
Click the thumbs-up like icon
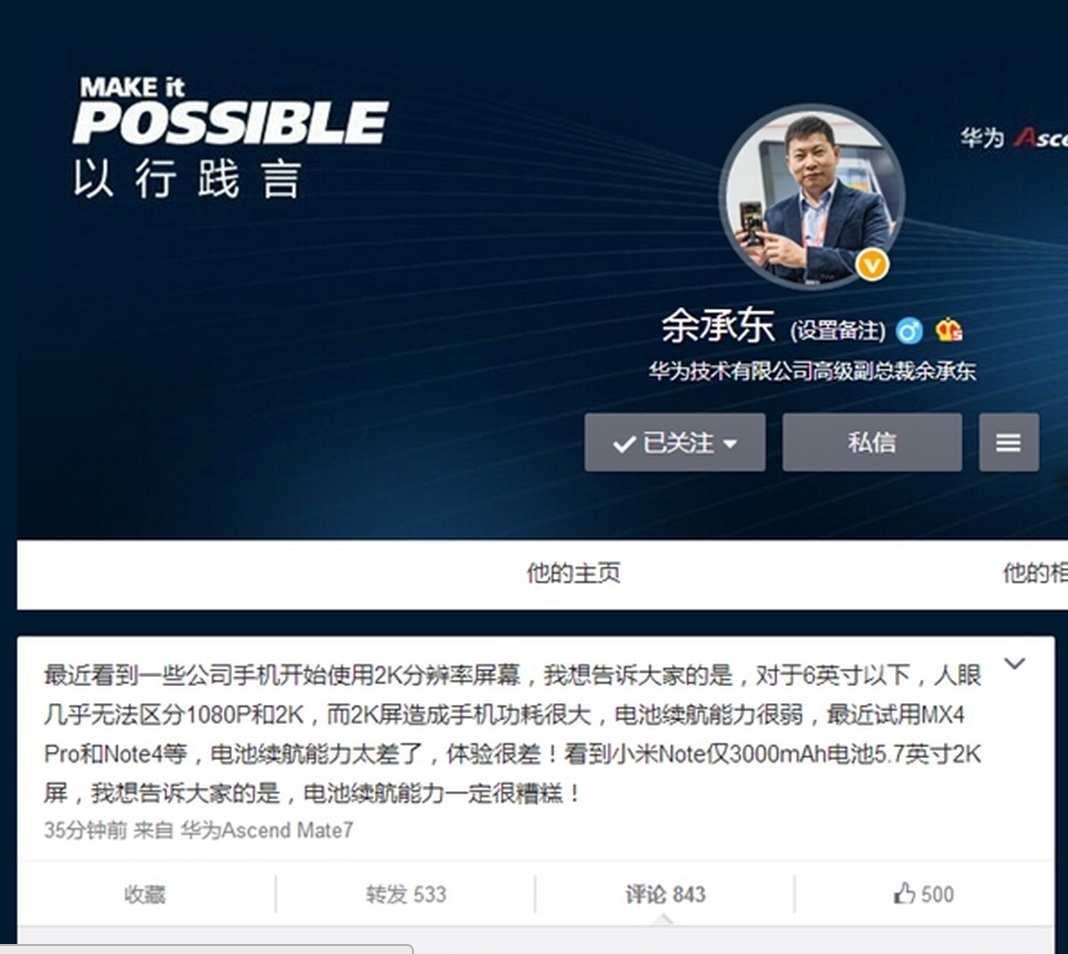(x=904, y=893)
